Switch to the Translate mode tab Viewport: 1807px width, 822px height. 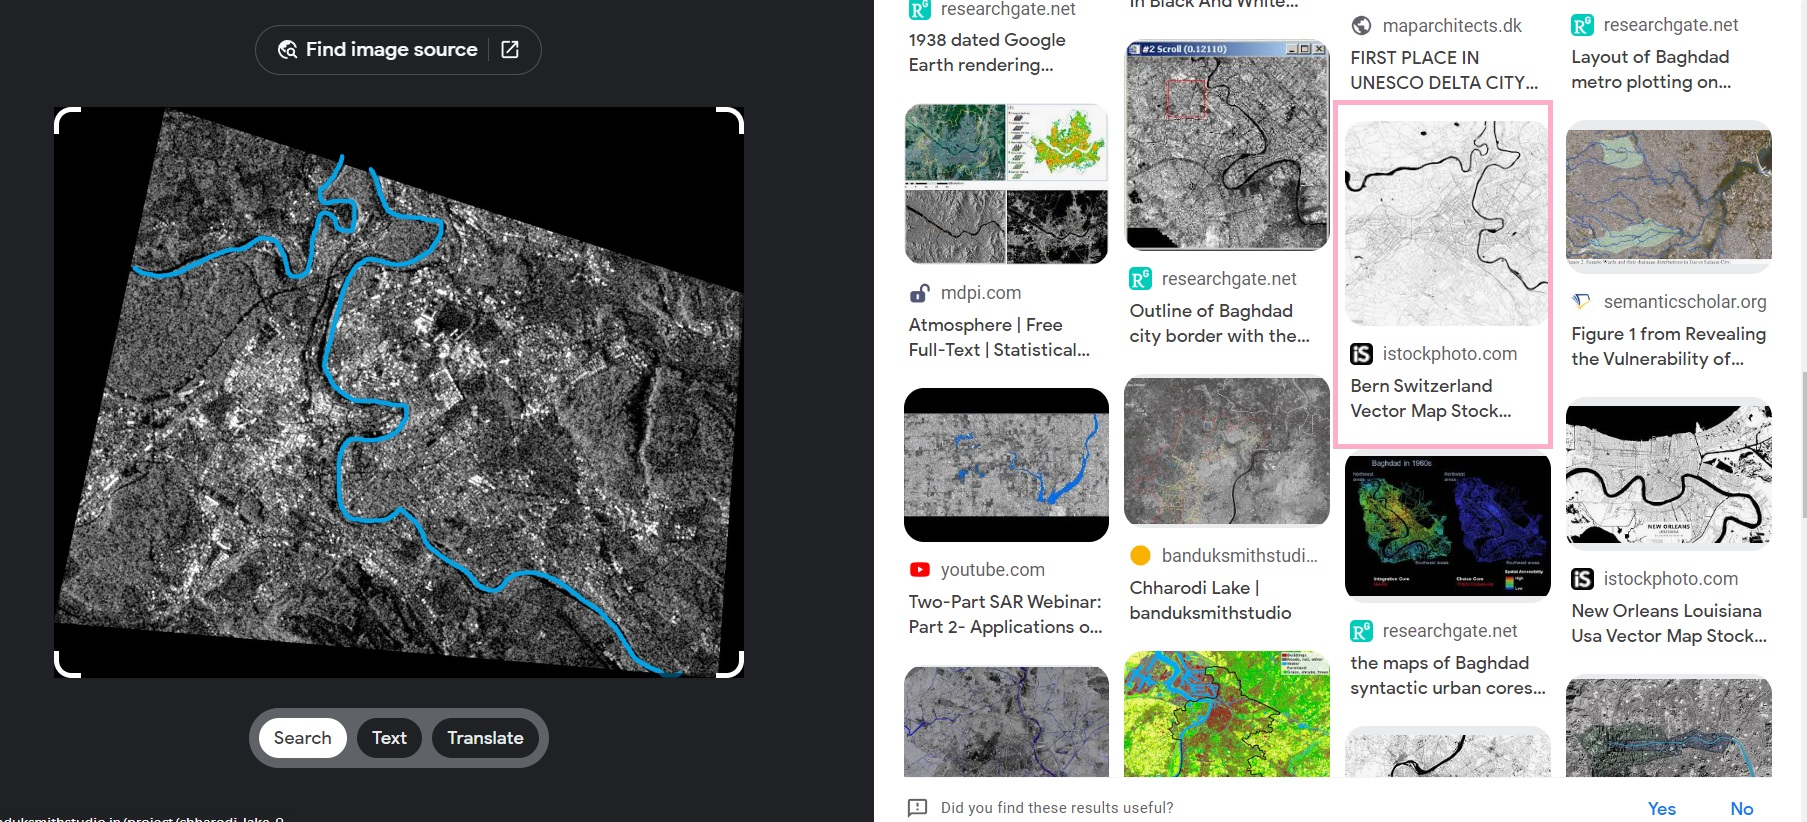pyautogui.click(x=485, y=738)
